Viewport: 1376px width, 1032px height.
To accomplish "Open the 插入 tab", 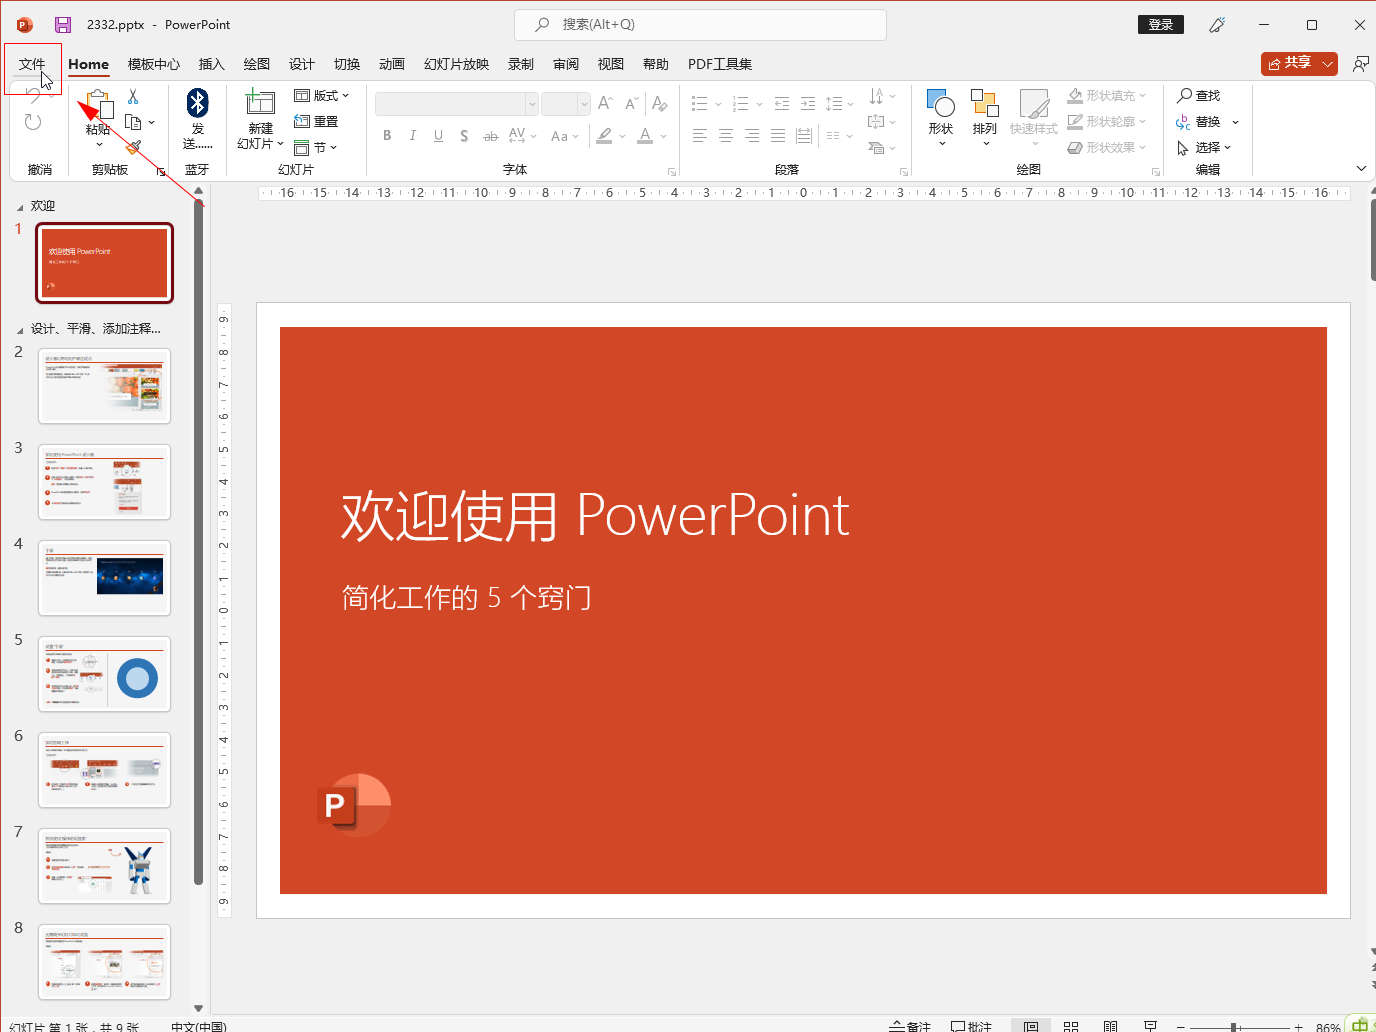I will 211,64.
